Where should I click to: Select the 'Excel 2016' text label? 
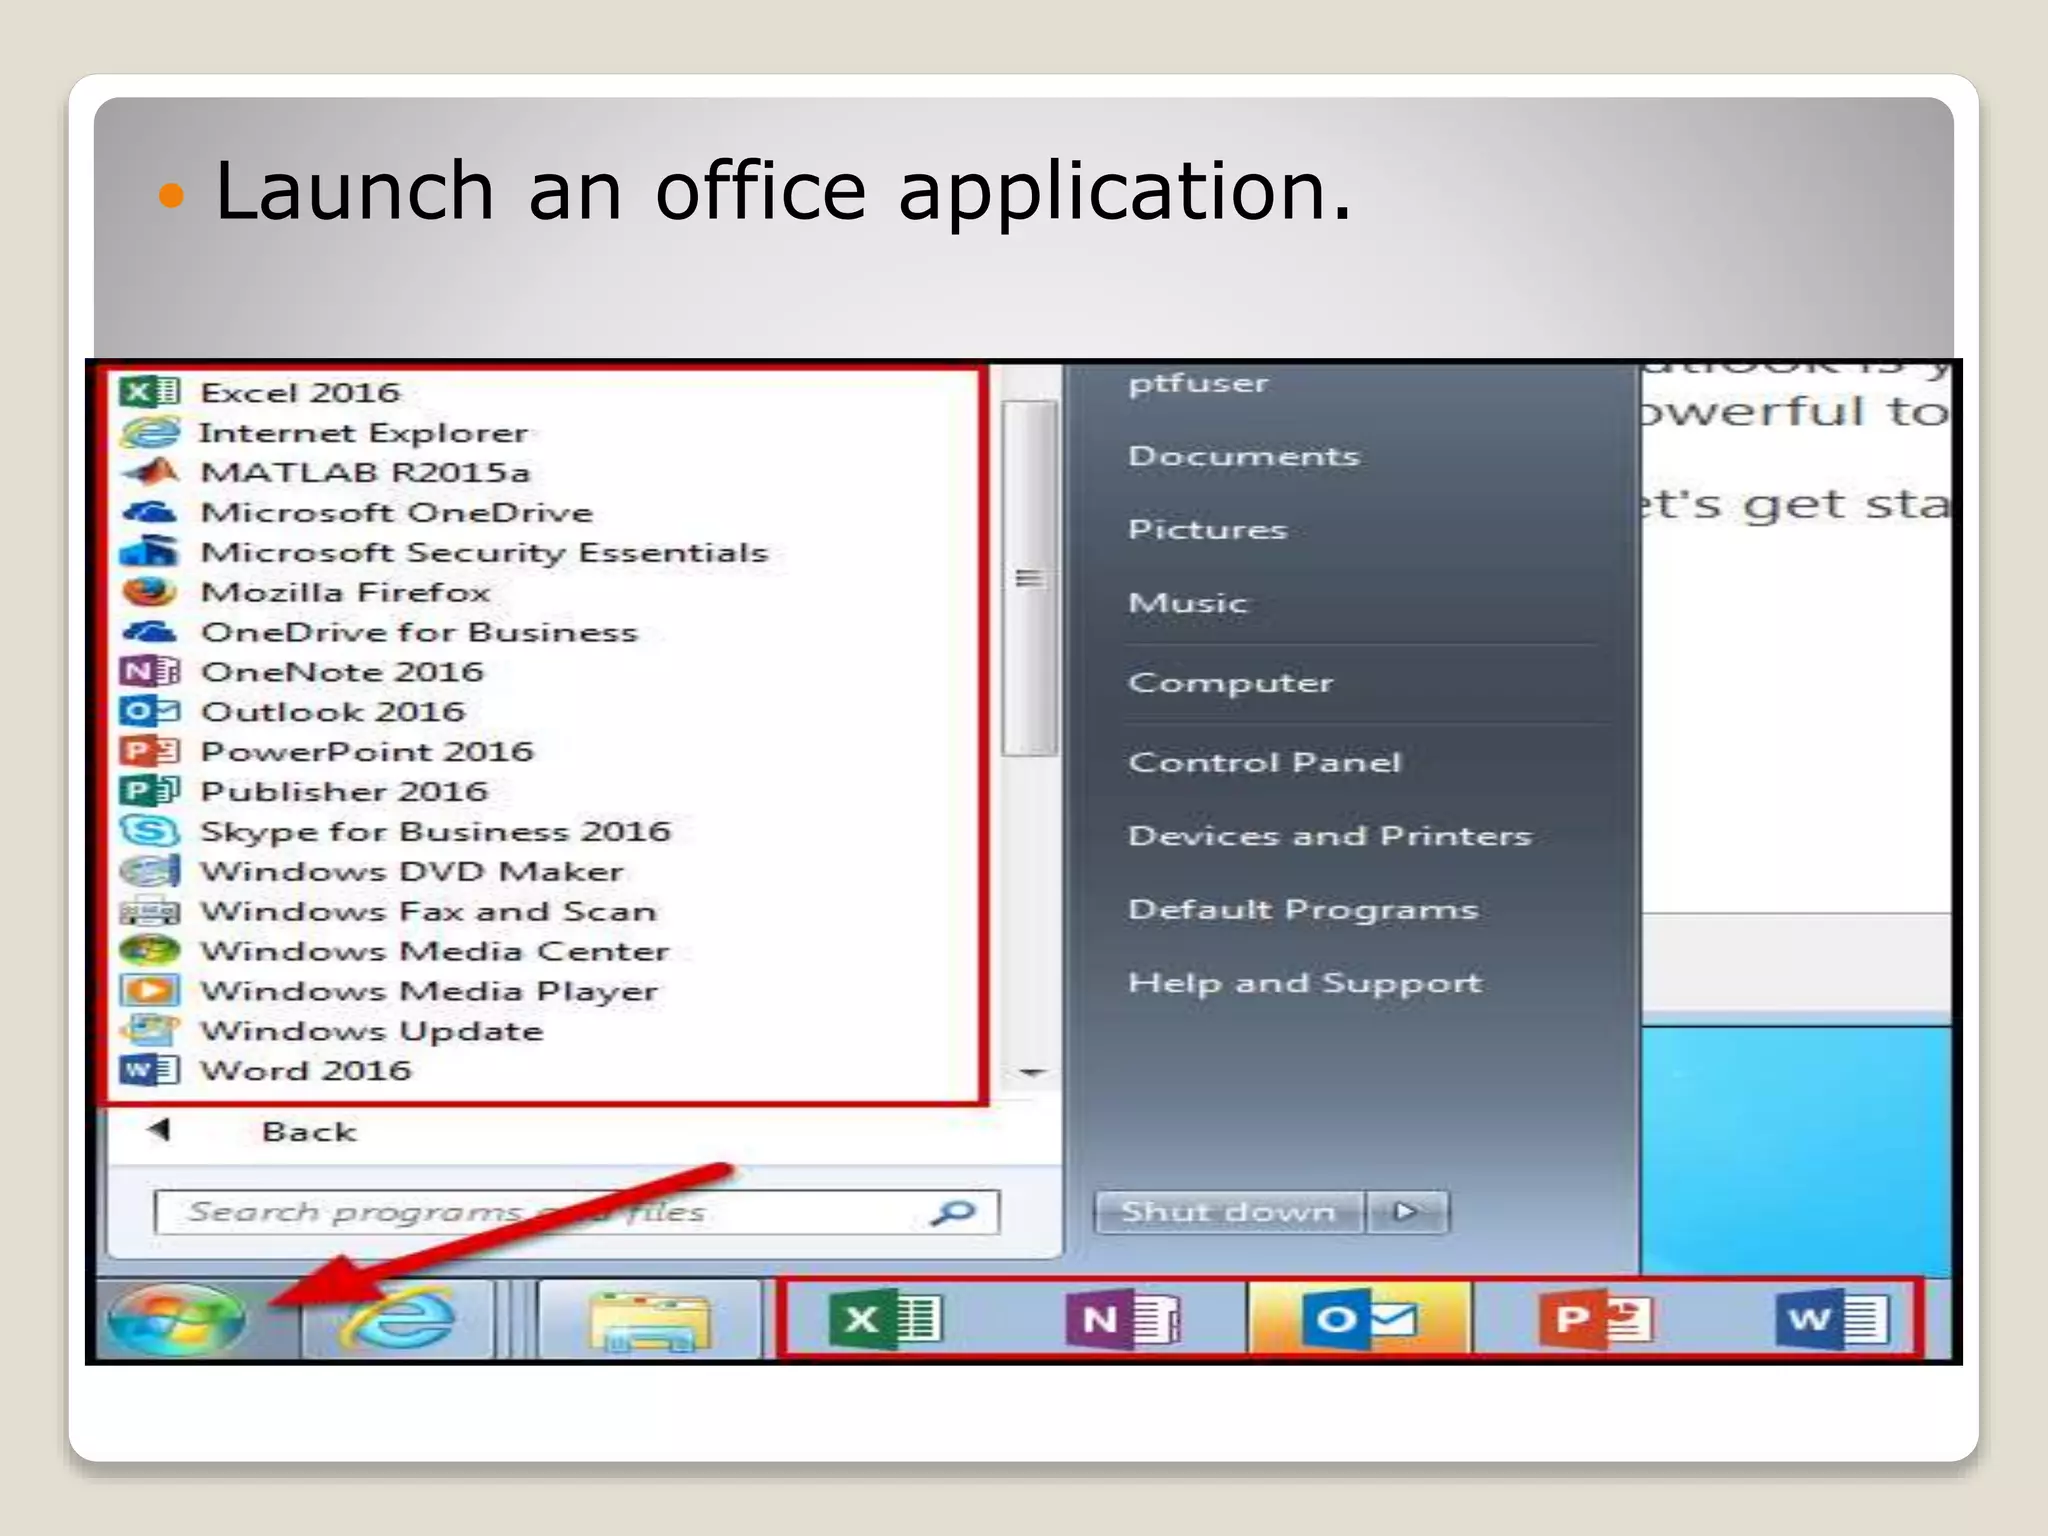300,392
